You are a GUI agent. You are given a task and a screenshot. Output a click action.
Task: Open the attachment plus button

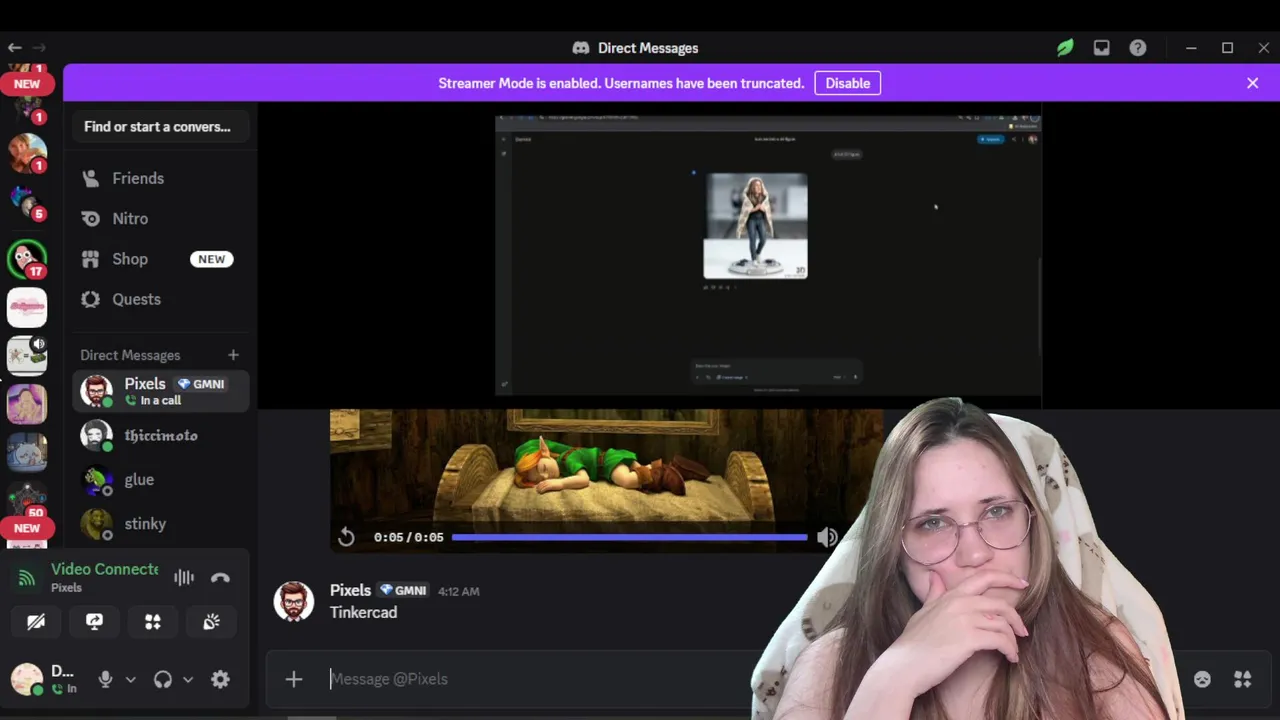point(294,679)
